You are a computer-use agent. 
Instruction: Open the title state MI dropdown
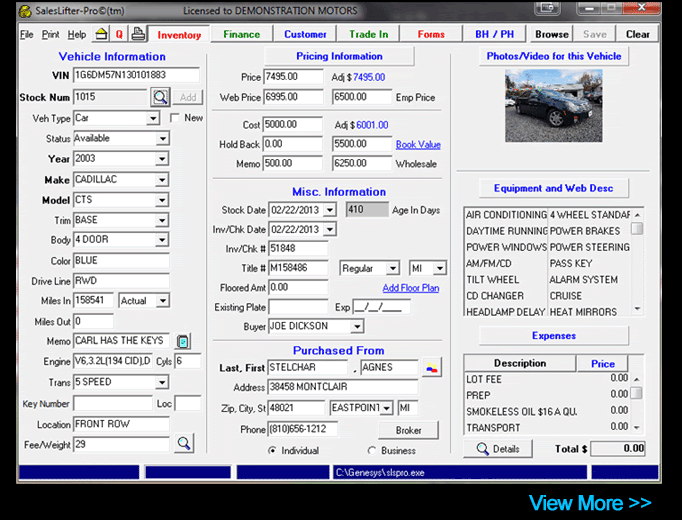[440, 268]
